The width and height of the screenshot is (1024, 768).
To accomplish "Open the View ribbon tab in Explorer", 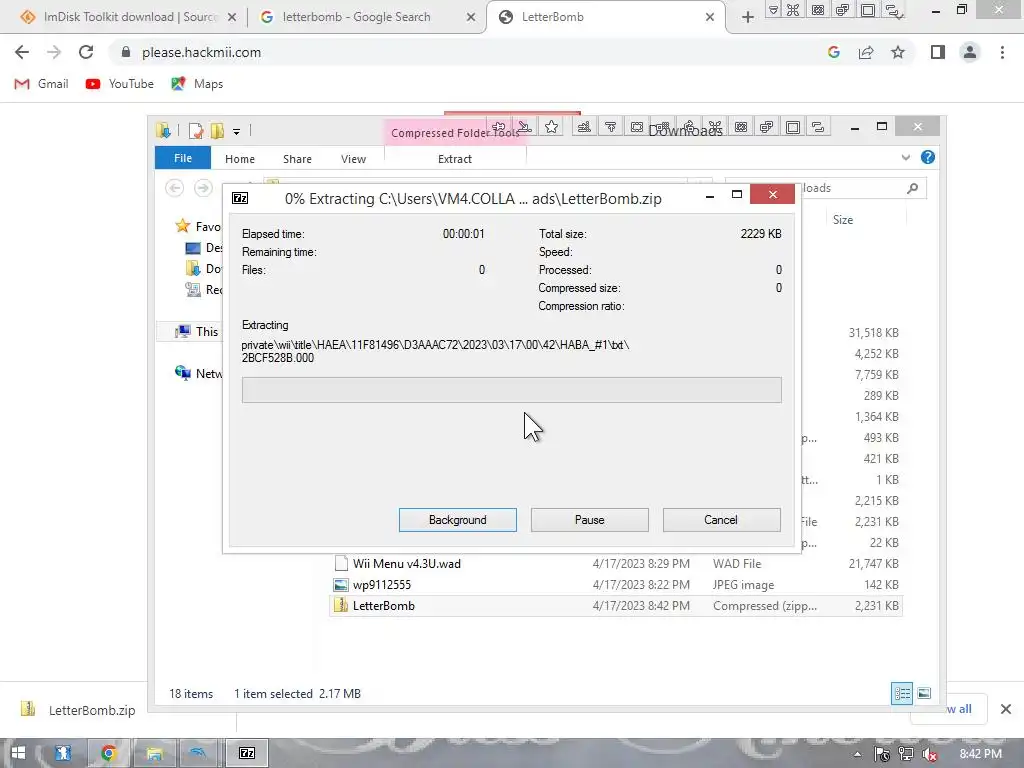I will pyautogui.click(x=353, y=159).
